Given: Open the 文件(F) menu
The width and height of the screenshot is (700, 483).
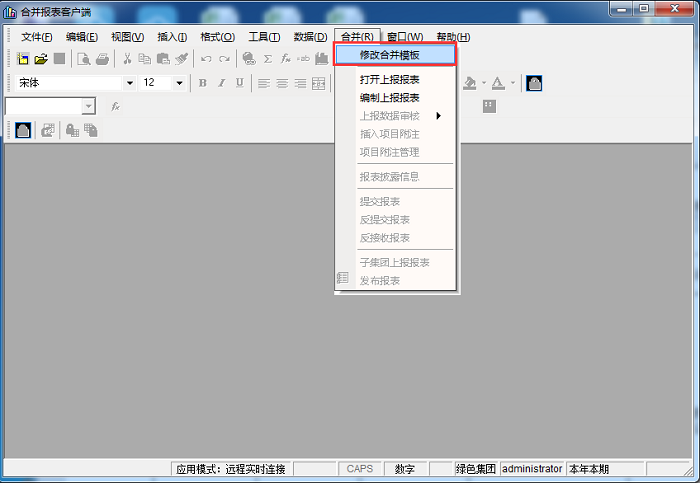Looking at the screenshot, I should pyautogui.click(x=37, y=37).
